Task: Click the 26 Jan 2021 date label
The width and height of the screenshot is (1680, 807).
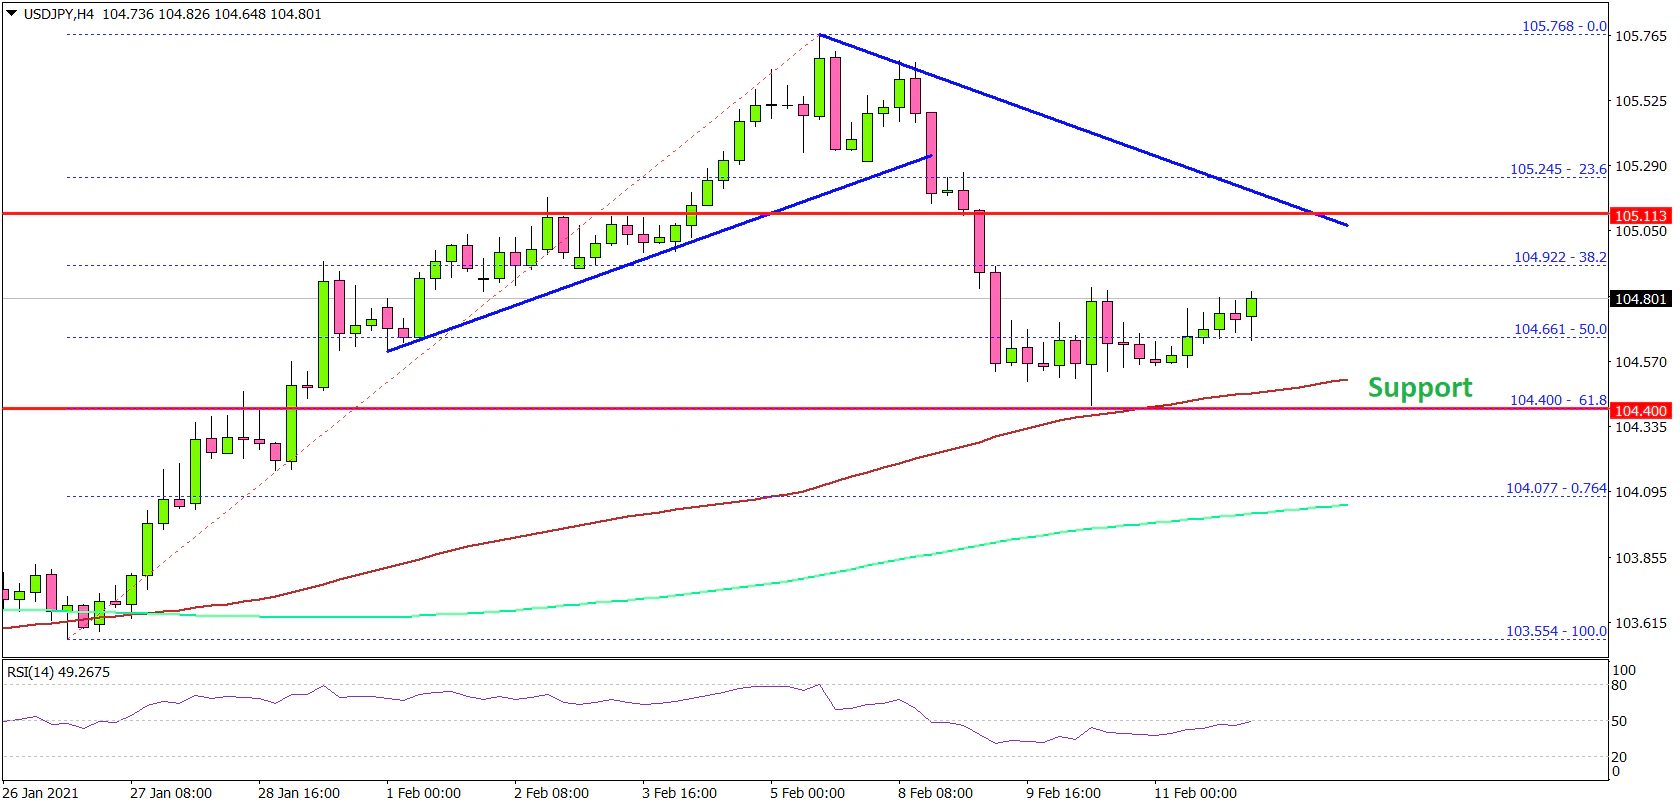Action: point(41,793)
